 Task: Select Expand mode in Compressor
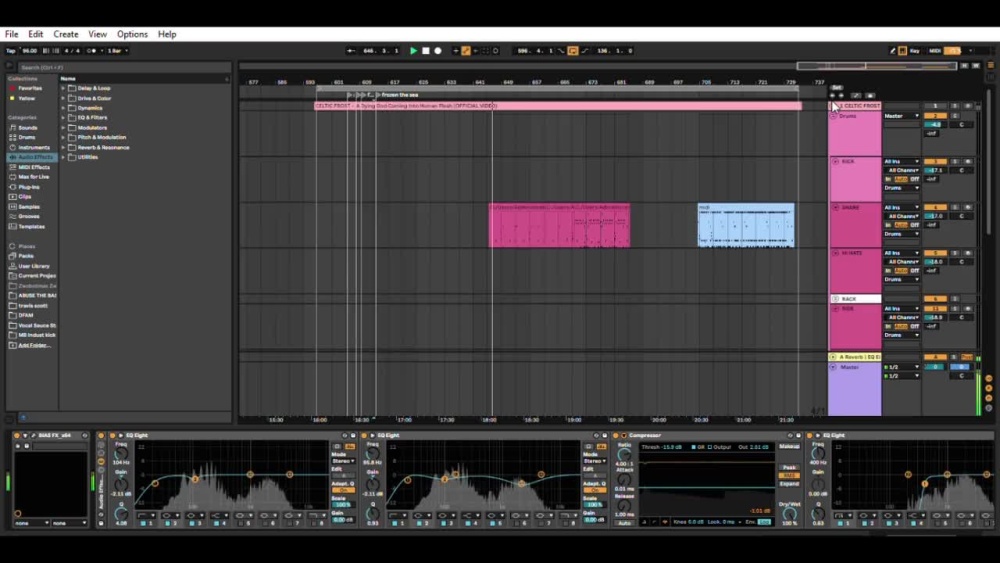(789, 484)
